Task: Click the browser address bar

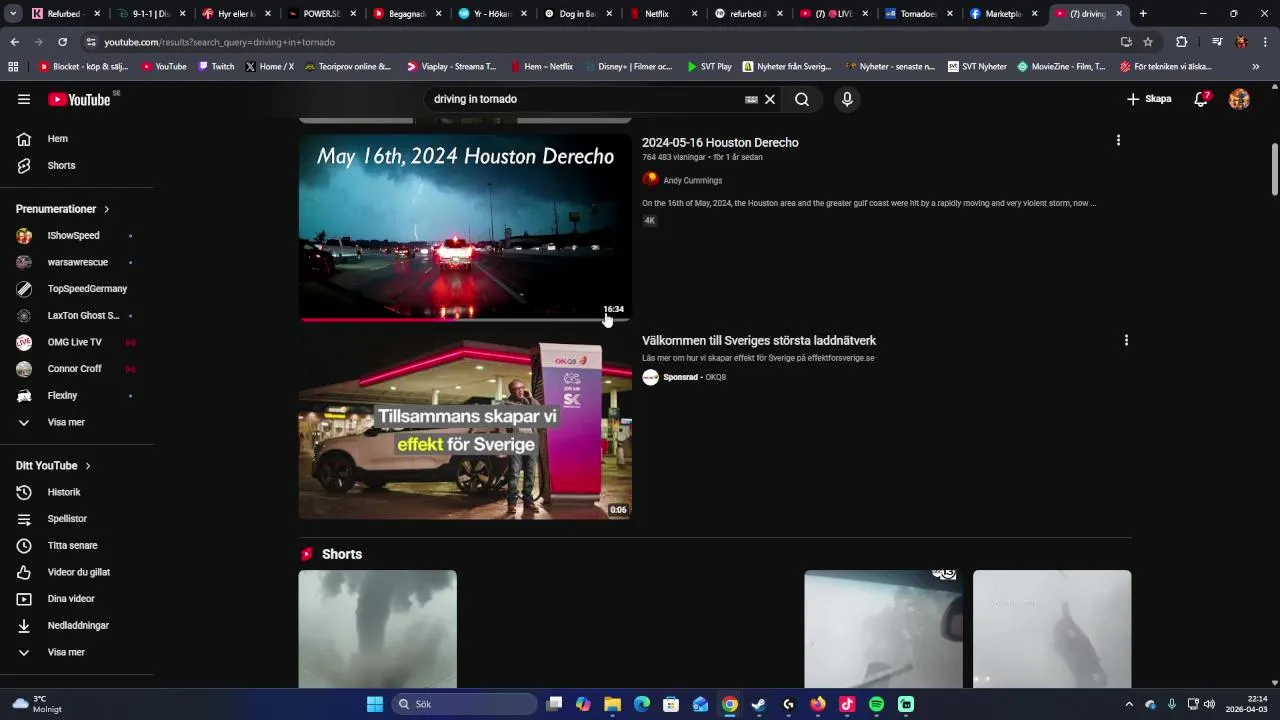Action: [600, 42]
